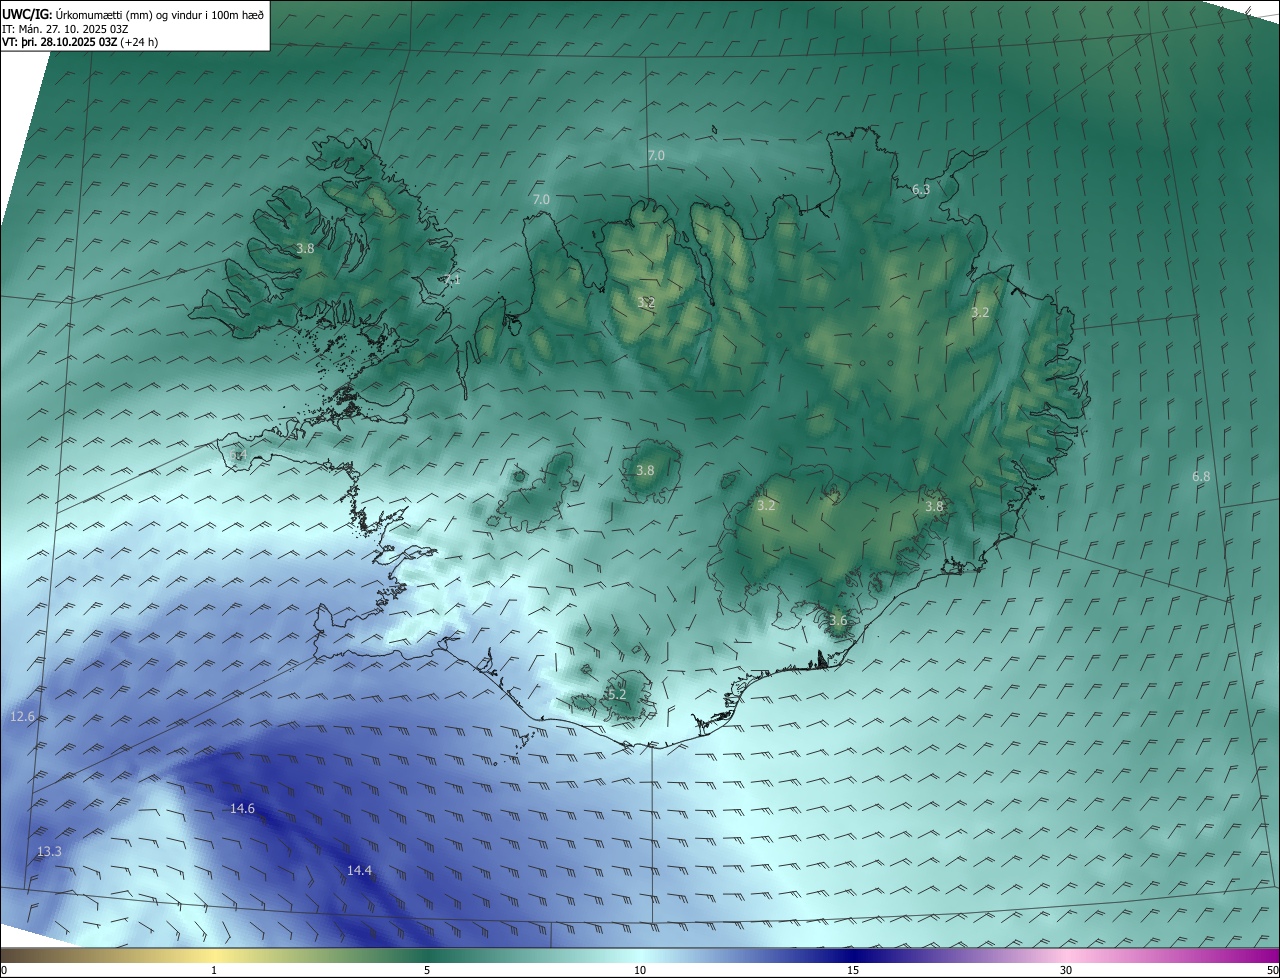Click the 14.6 precipitation value label
The image size is (1280, 978).
coord(242,808)
